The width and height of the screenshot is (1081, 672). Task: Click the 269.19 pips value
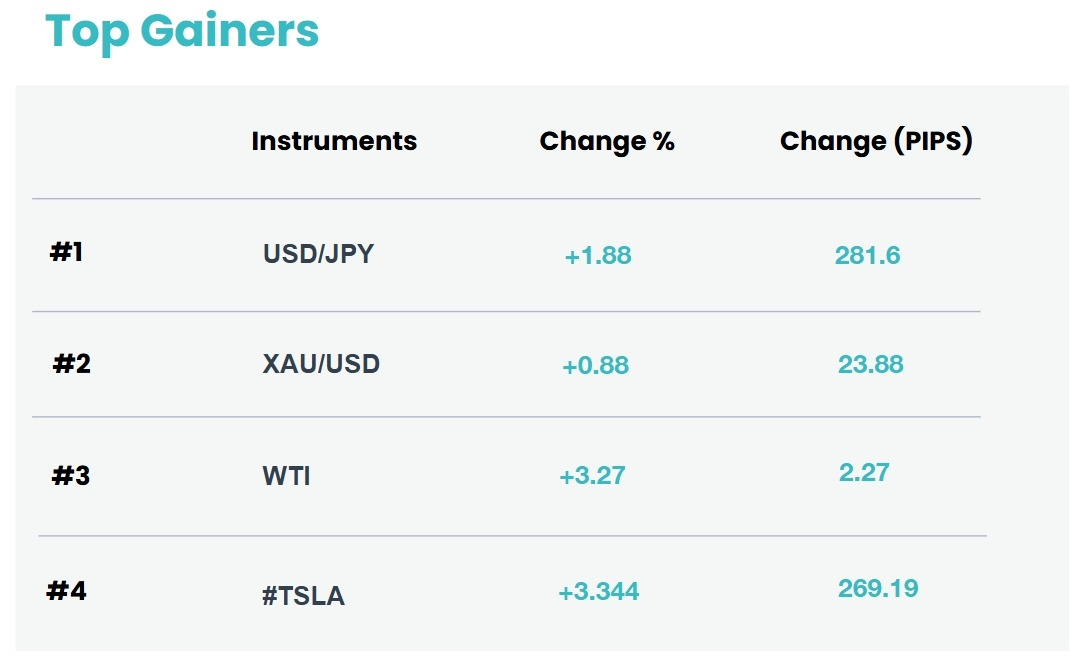click(878, 589)
